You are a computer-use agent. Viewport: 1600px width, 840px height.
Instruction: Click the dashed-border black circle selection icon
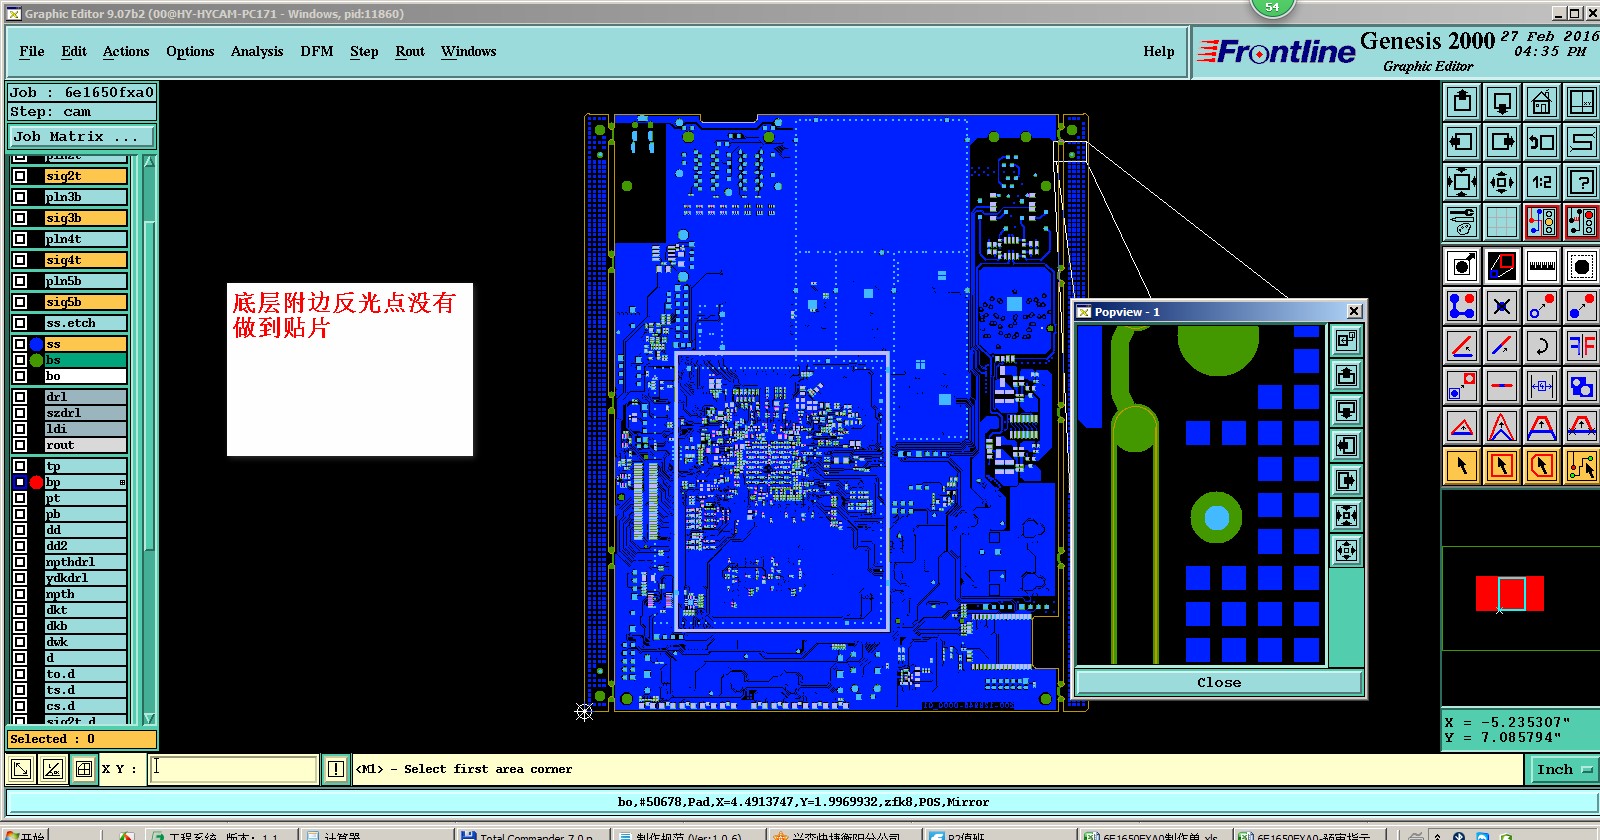pyautogui.click(x=1582, y=266)
